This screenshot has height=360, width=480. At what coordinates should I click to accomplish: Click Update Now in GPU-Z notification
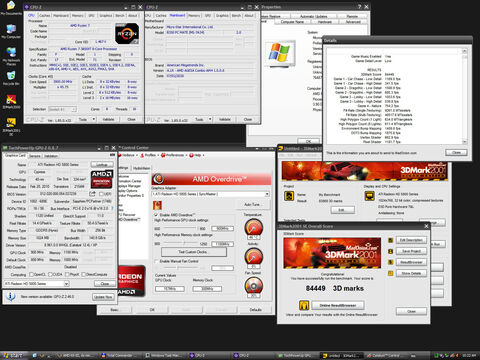pos(104,297)
